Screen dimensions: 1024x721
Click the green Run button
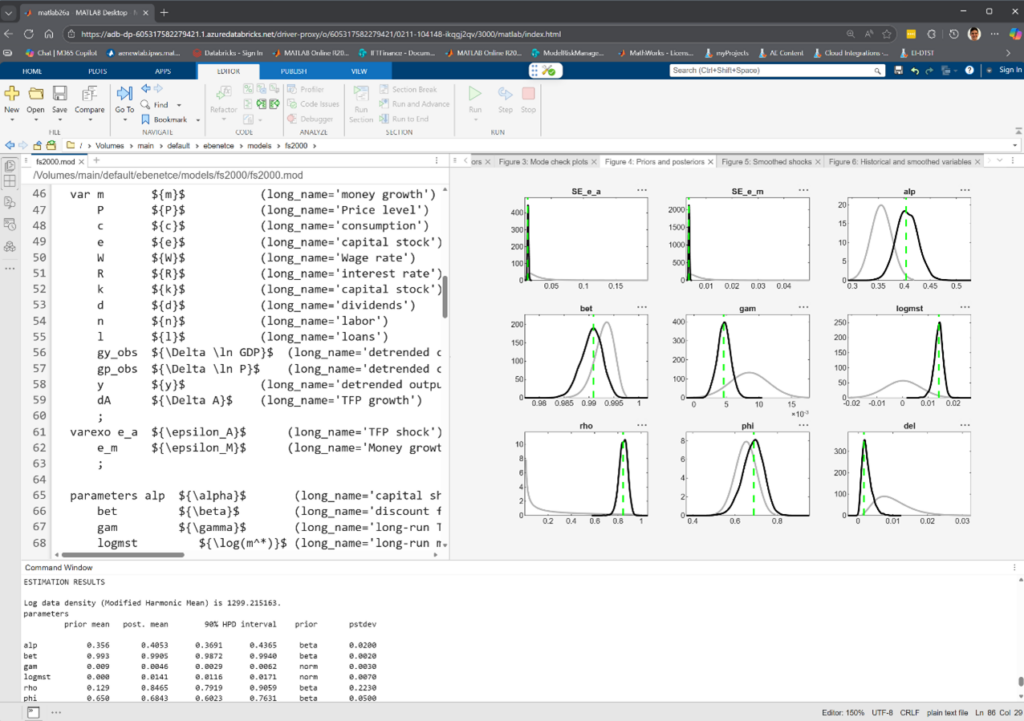click(473, 93)
